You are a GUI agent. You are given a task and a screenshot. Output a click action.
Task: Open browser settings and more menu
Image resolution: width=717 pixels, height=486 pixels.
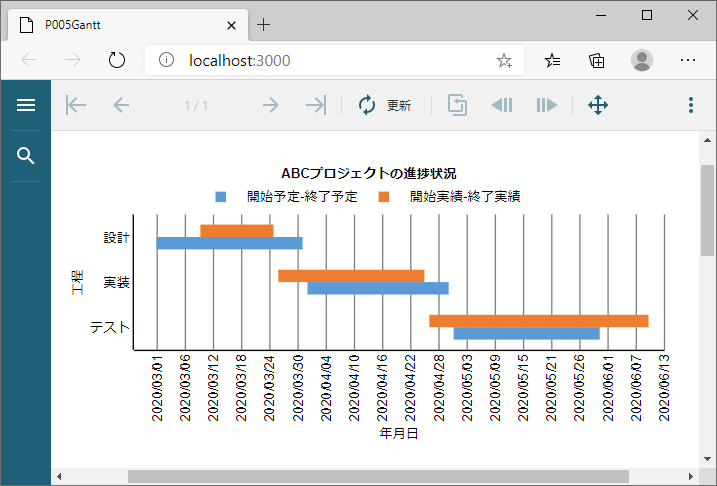688,60
